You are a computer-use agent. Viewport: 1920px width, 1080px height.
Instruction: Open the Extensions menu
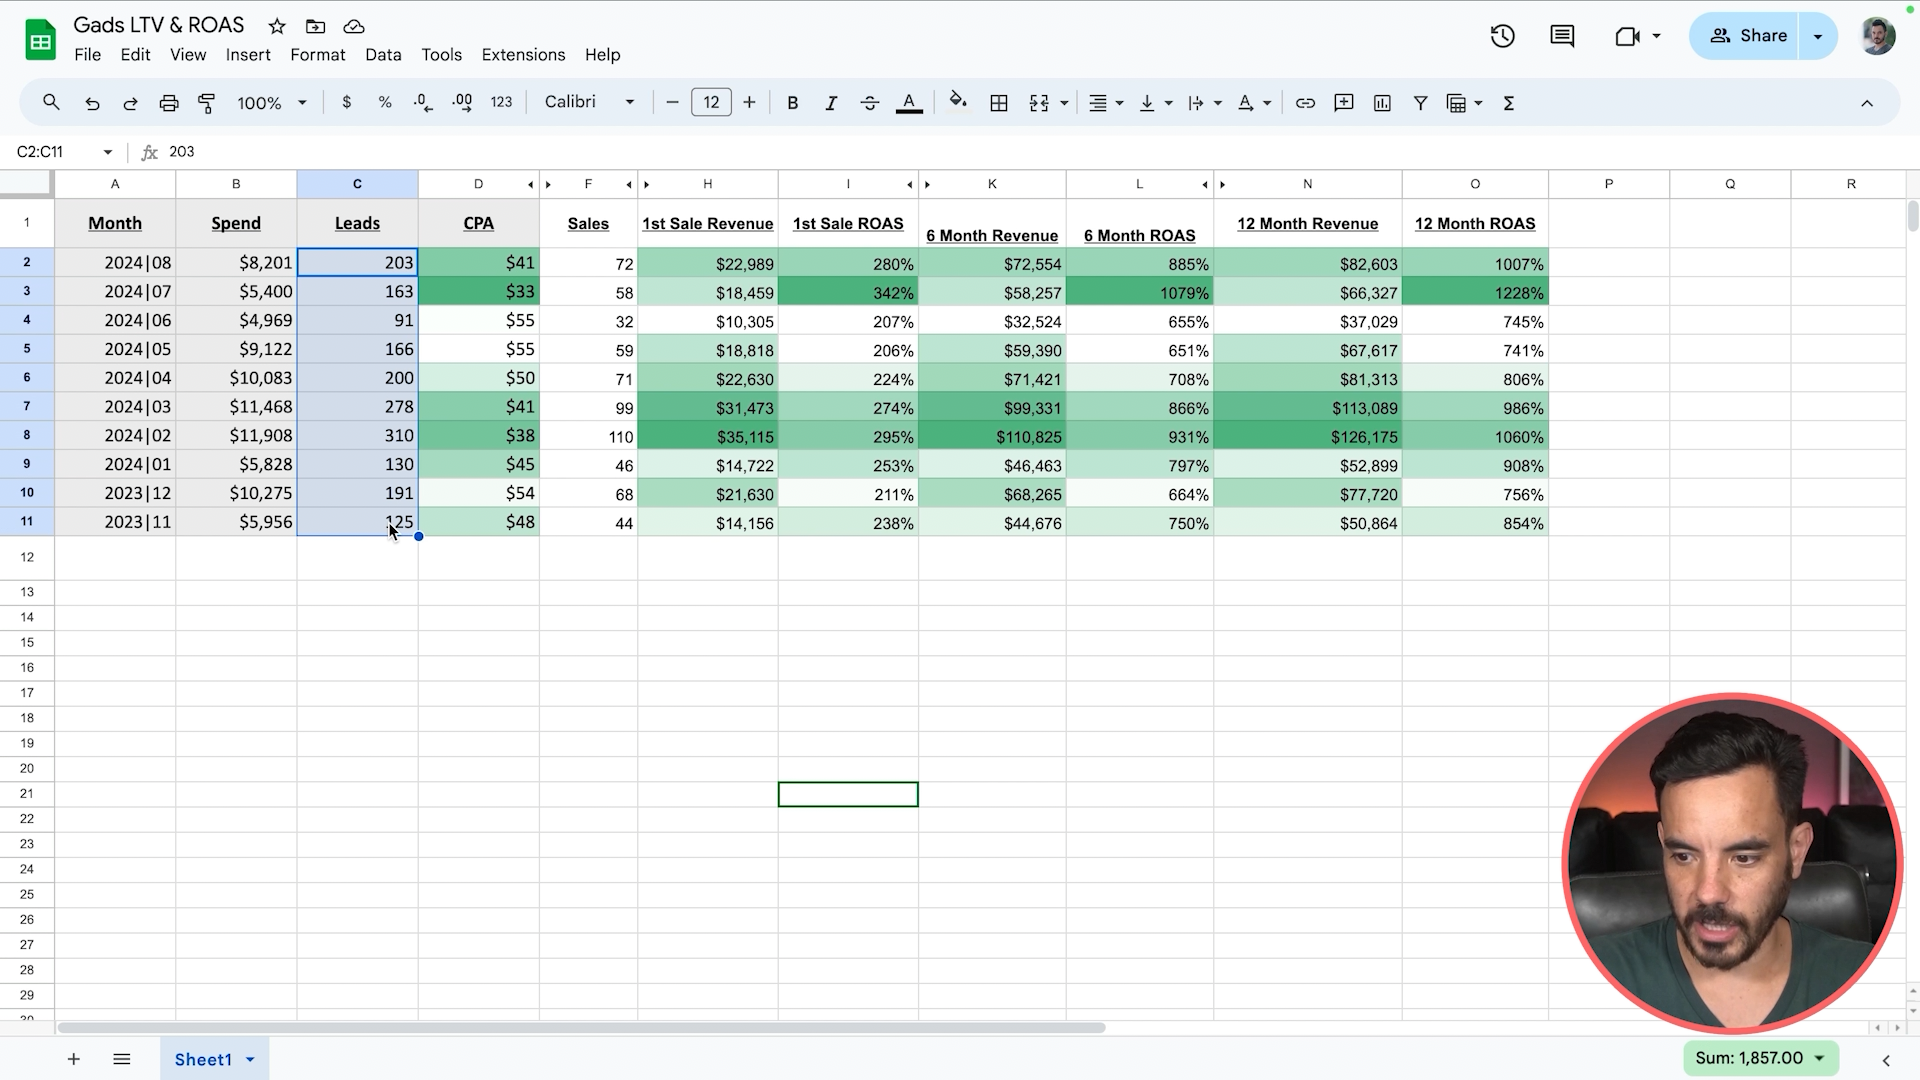tap(523, 55)
